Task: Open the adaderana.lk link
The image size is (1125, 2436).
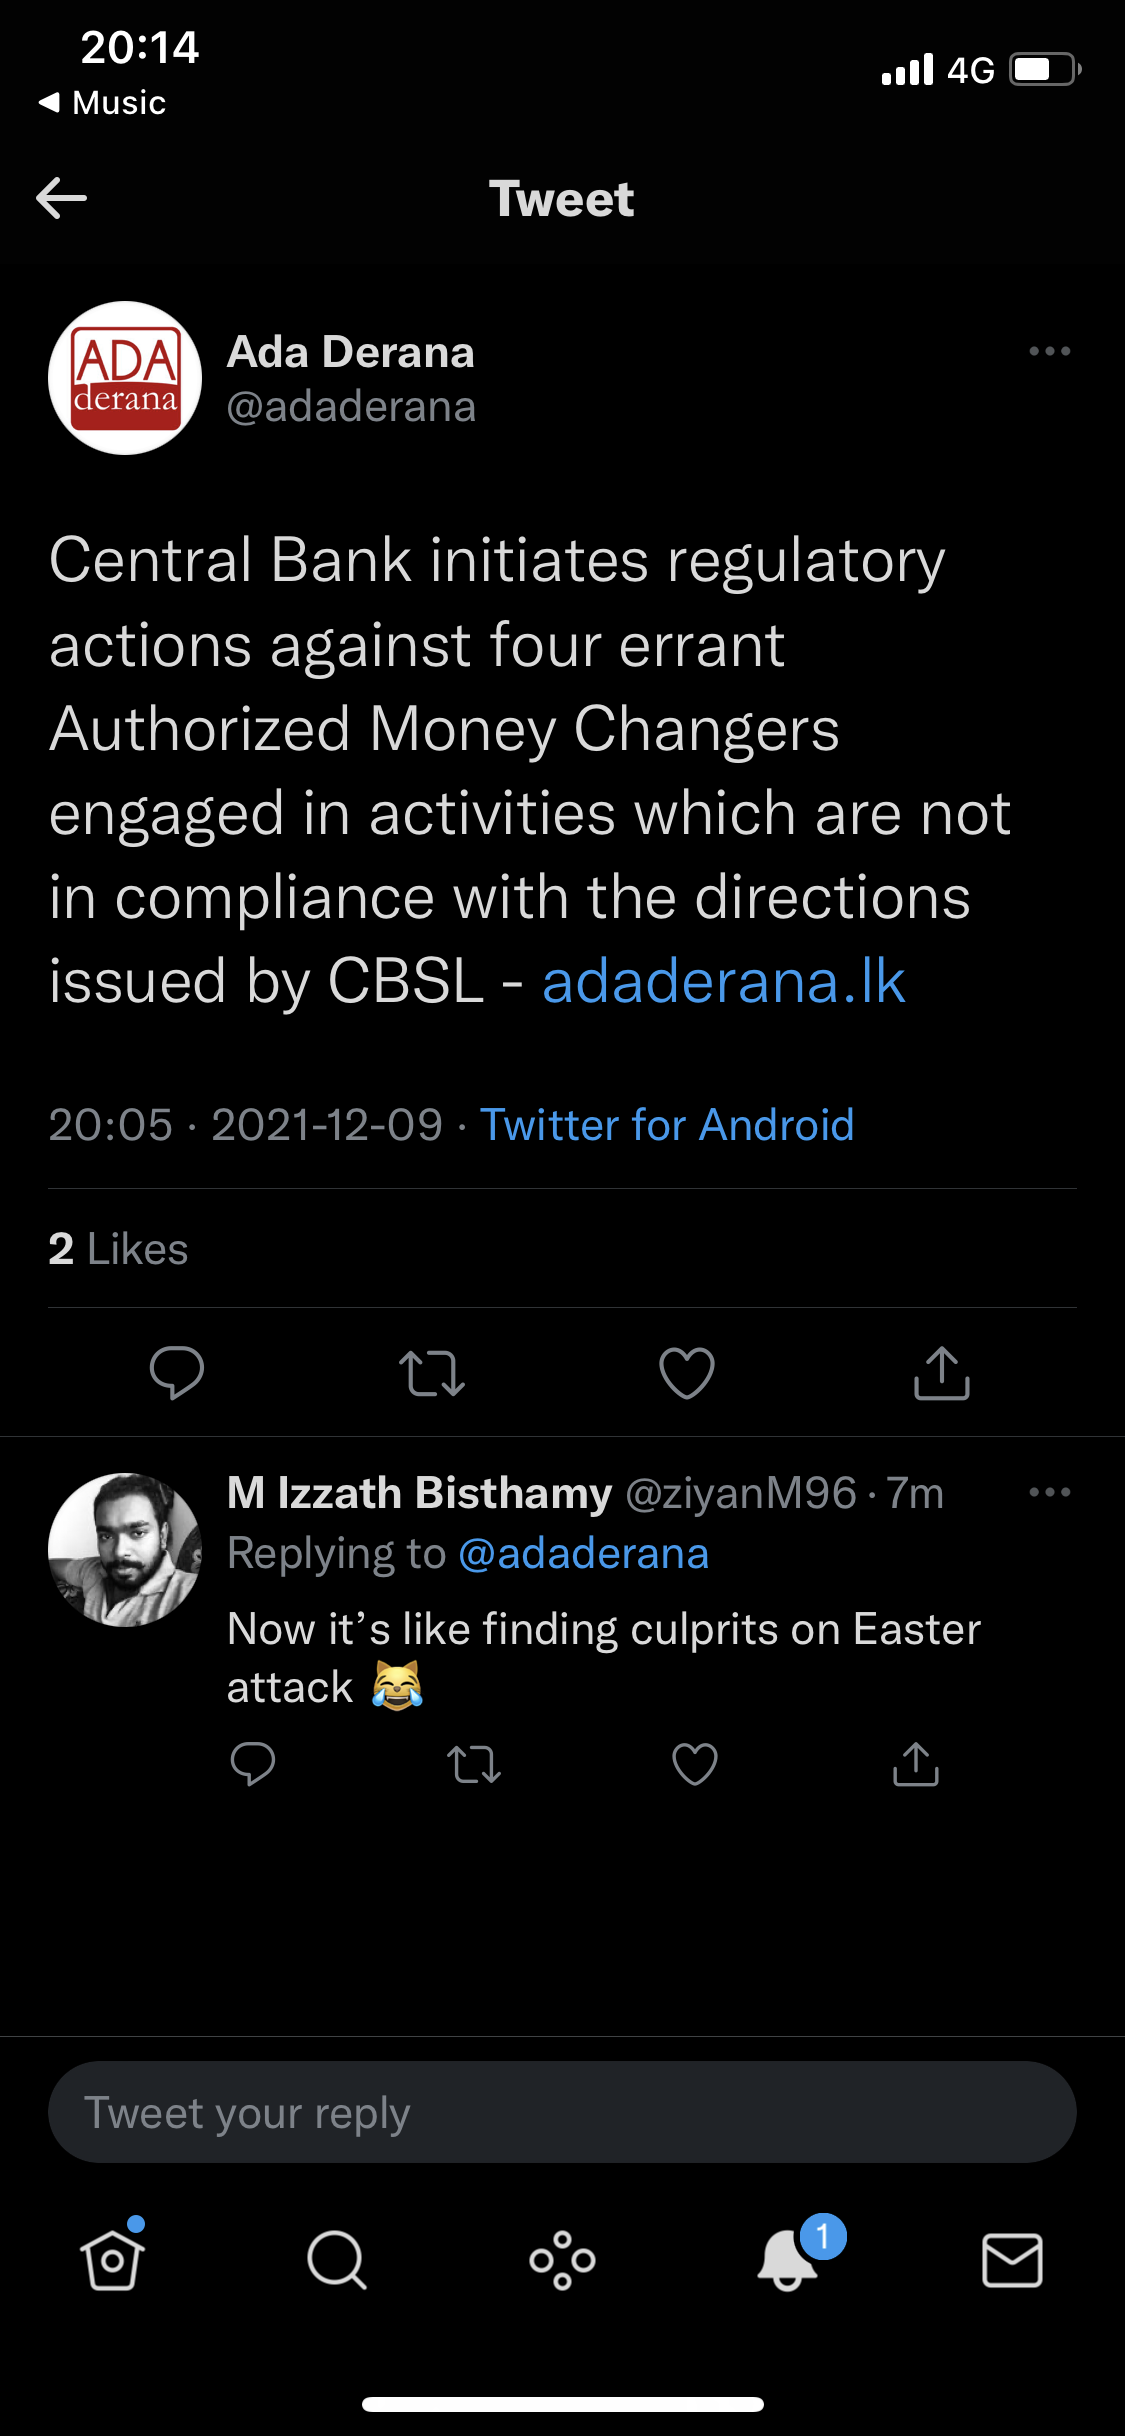Action: pyautogui.click(x=724, y=981)
